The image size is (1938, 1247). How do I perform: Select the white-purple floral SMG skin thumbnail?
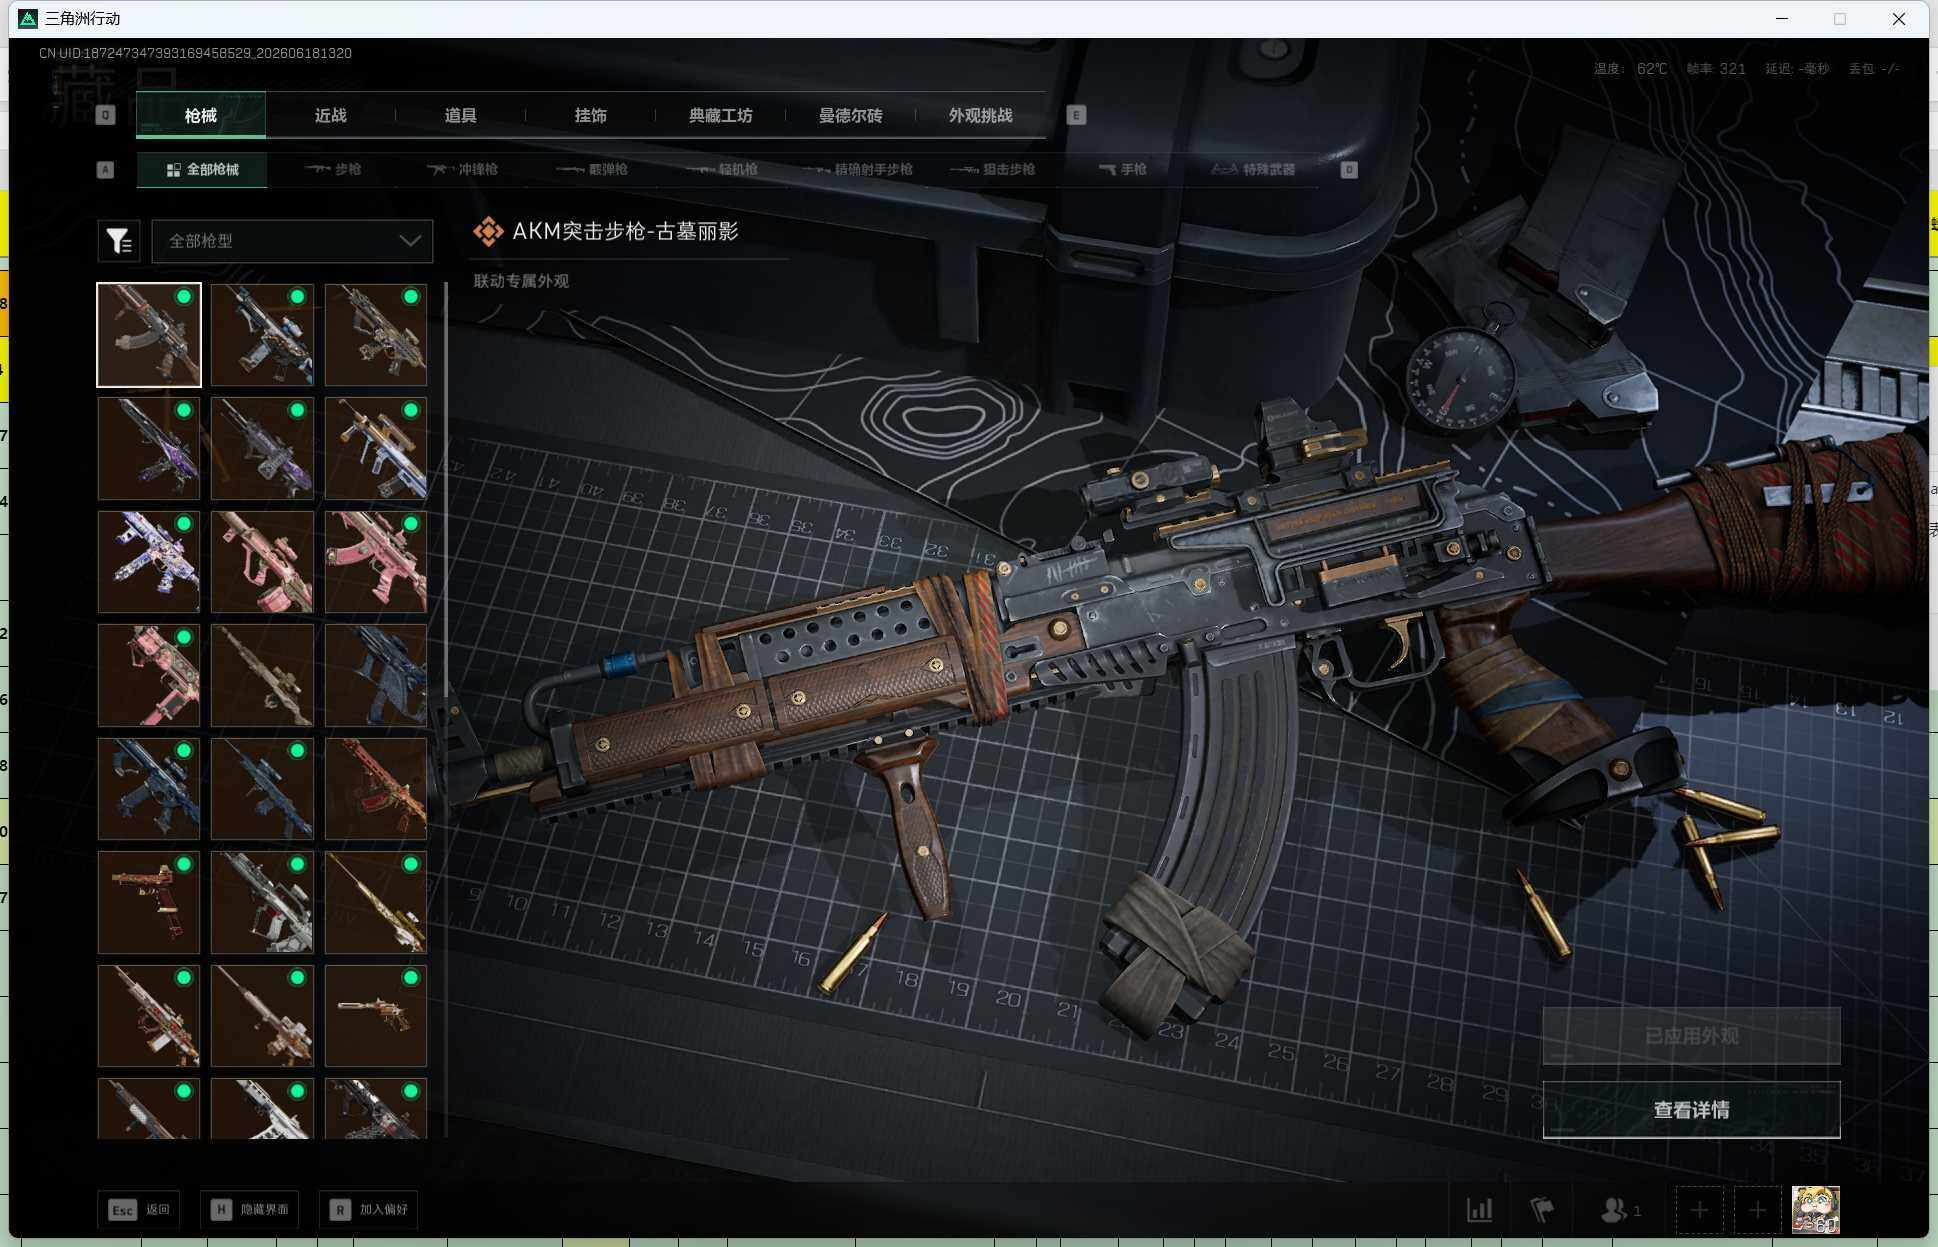pos(149,562)
